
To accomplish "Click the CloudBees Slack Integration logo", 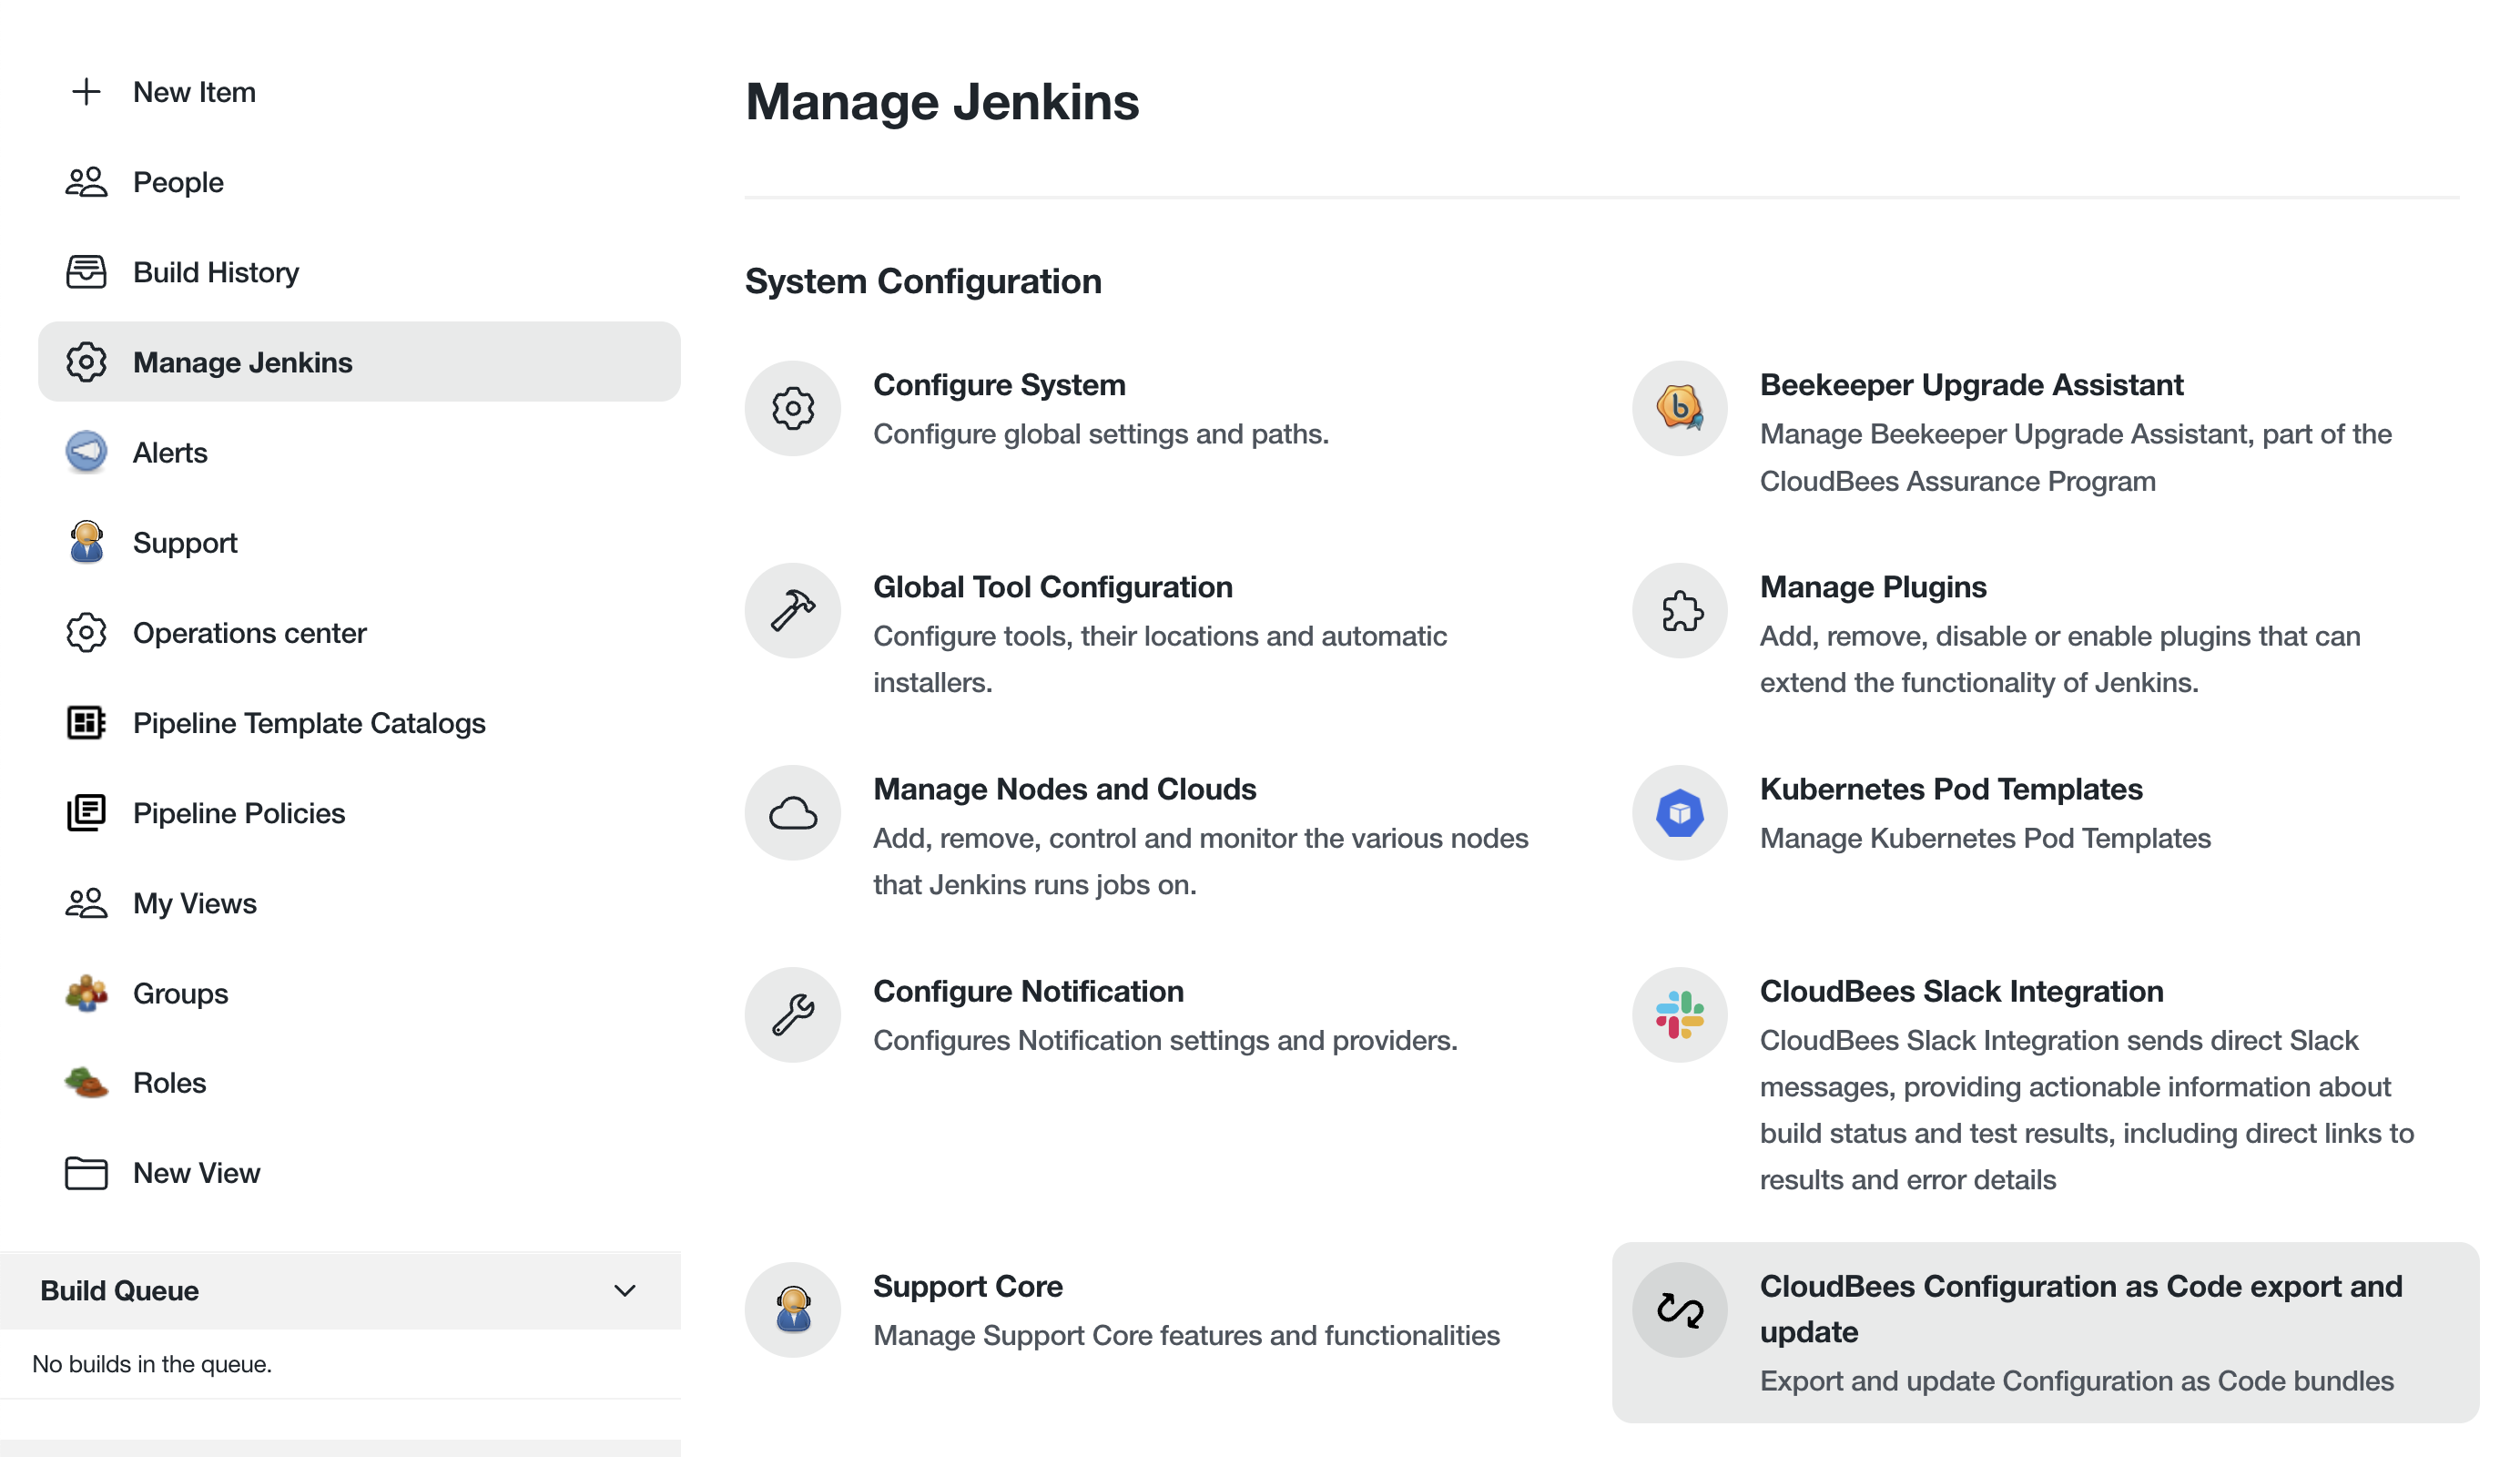I will click(1679, 1014).
